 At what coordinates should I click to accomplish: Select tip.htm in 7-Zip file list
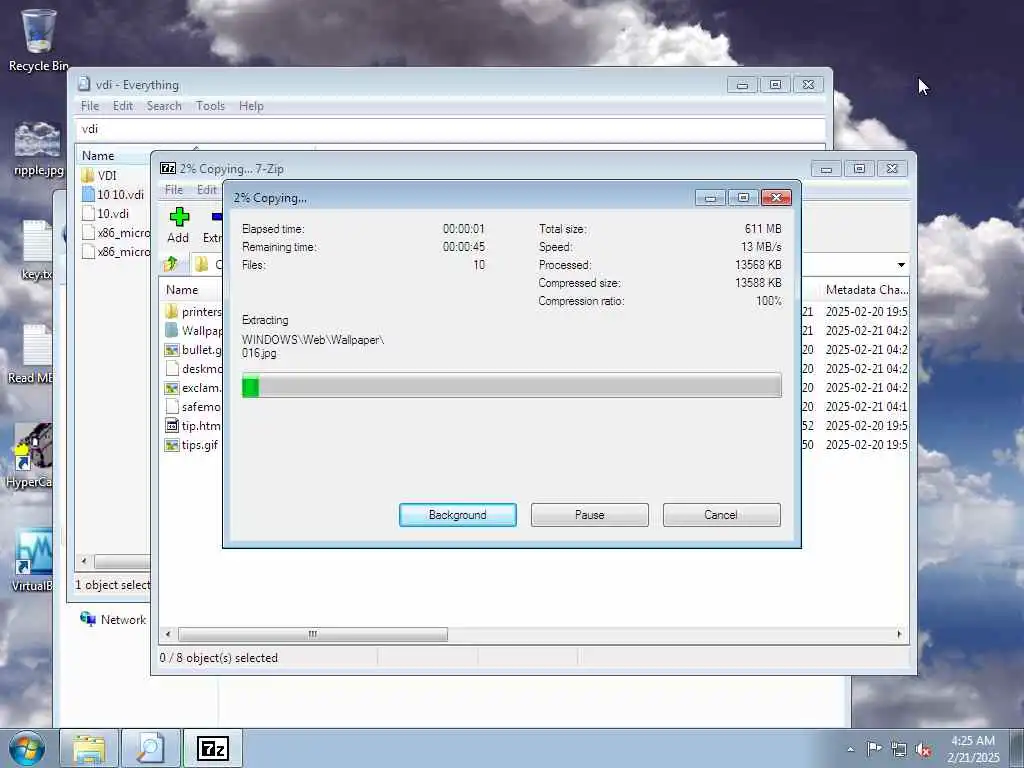[193, 425]
